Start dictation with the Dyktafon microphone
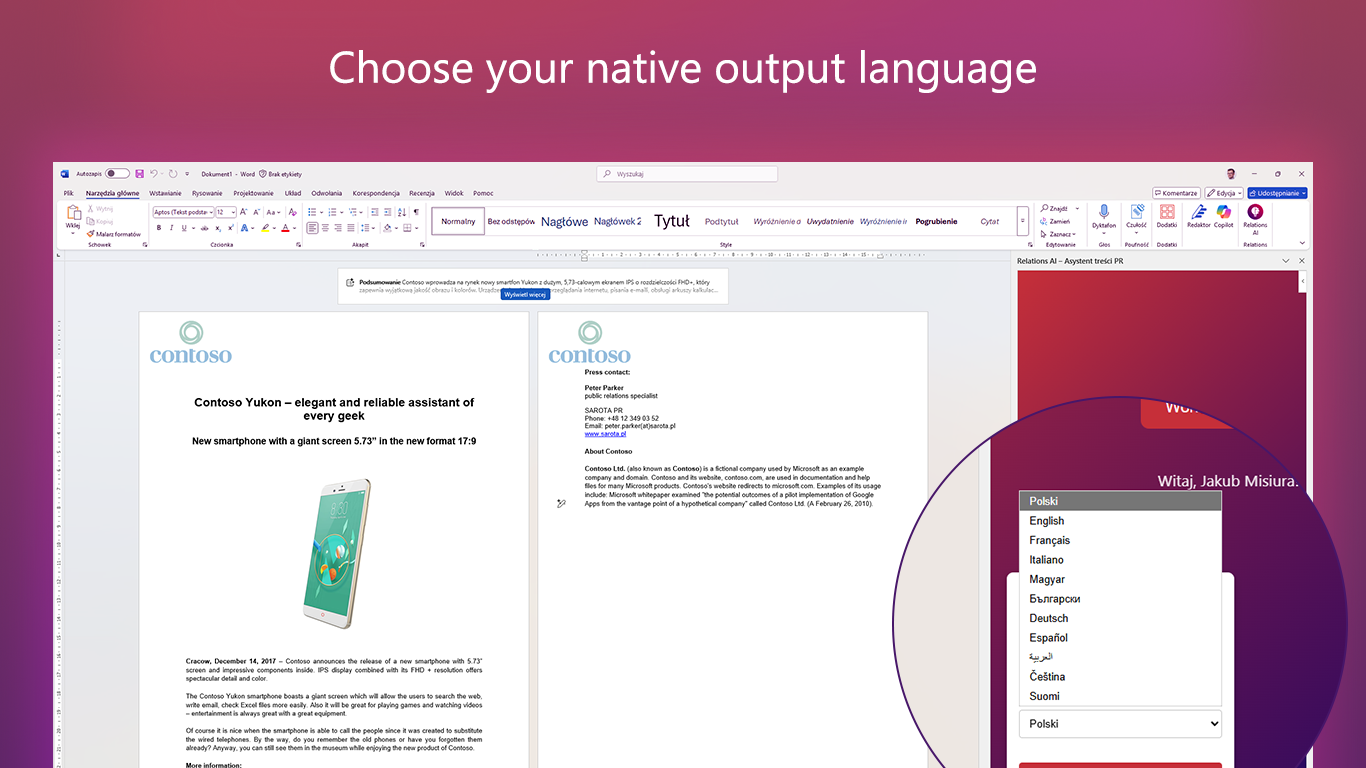The image size is (1366, 768). 1104,216
